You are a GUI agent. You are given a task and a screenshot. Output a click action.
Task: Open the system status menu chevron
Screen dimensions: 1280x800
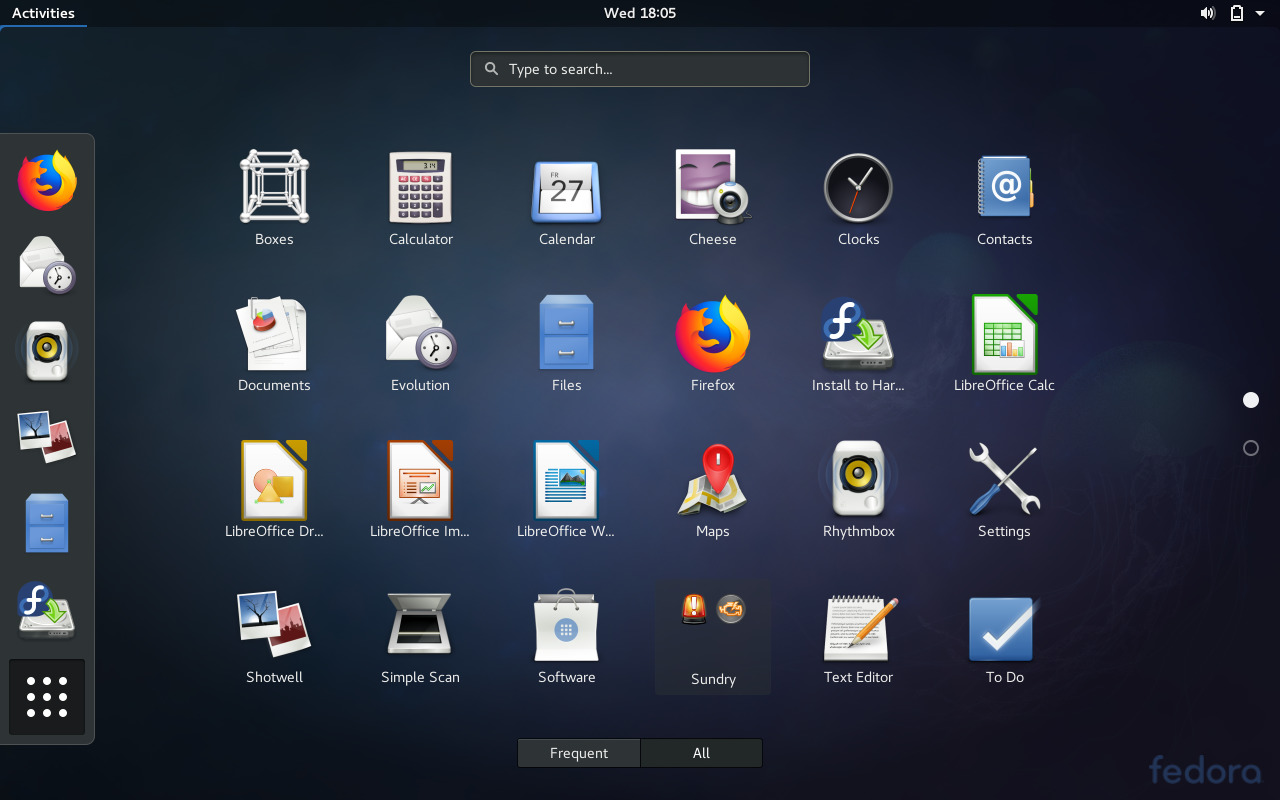(x=1262, y=13)
